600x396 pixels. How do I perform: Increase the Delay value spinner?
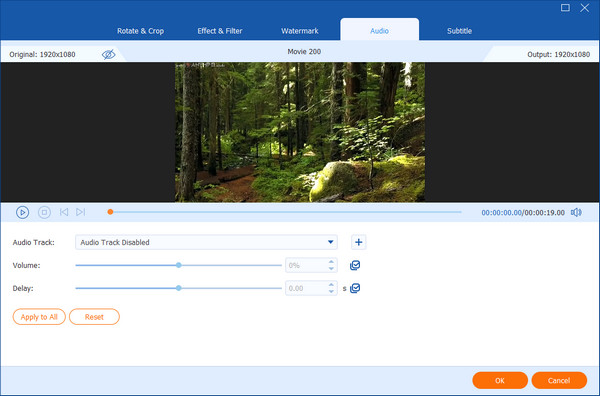(331, 285)
